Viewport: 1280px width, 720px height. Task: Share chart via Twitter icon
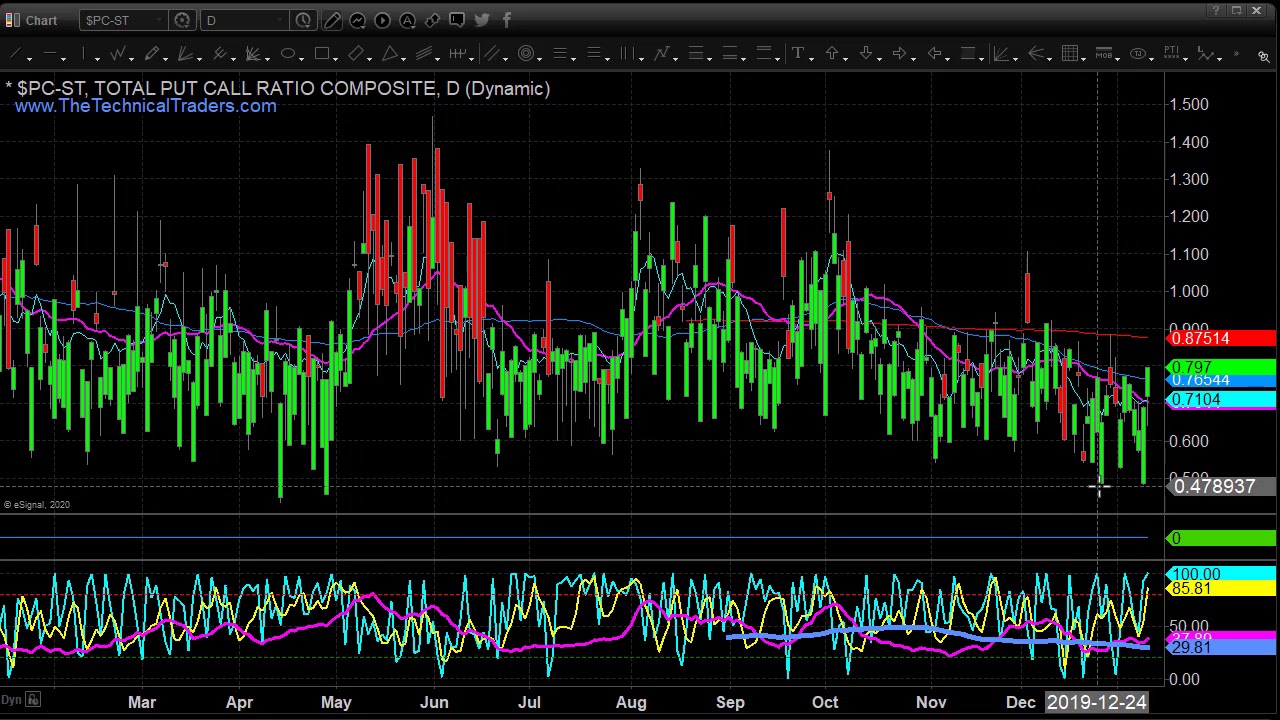[x=482, y=20]
